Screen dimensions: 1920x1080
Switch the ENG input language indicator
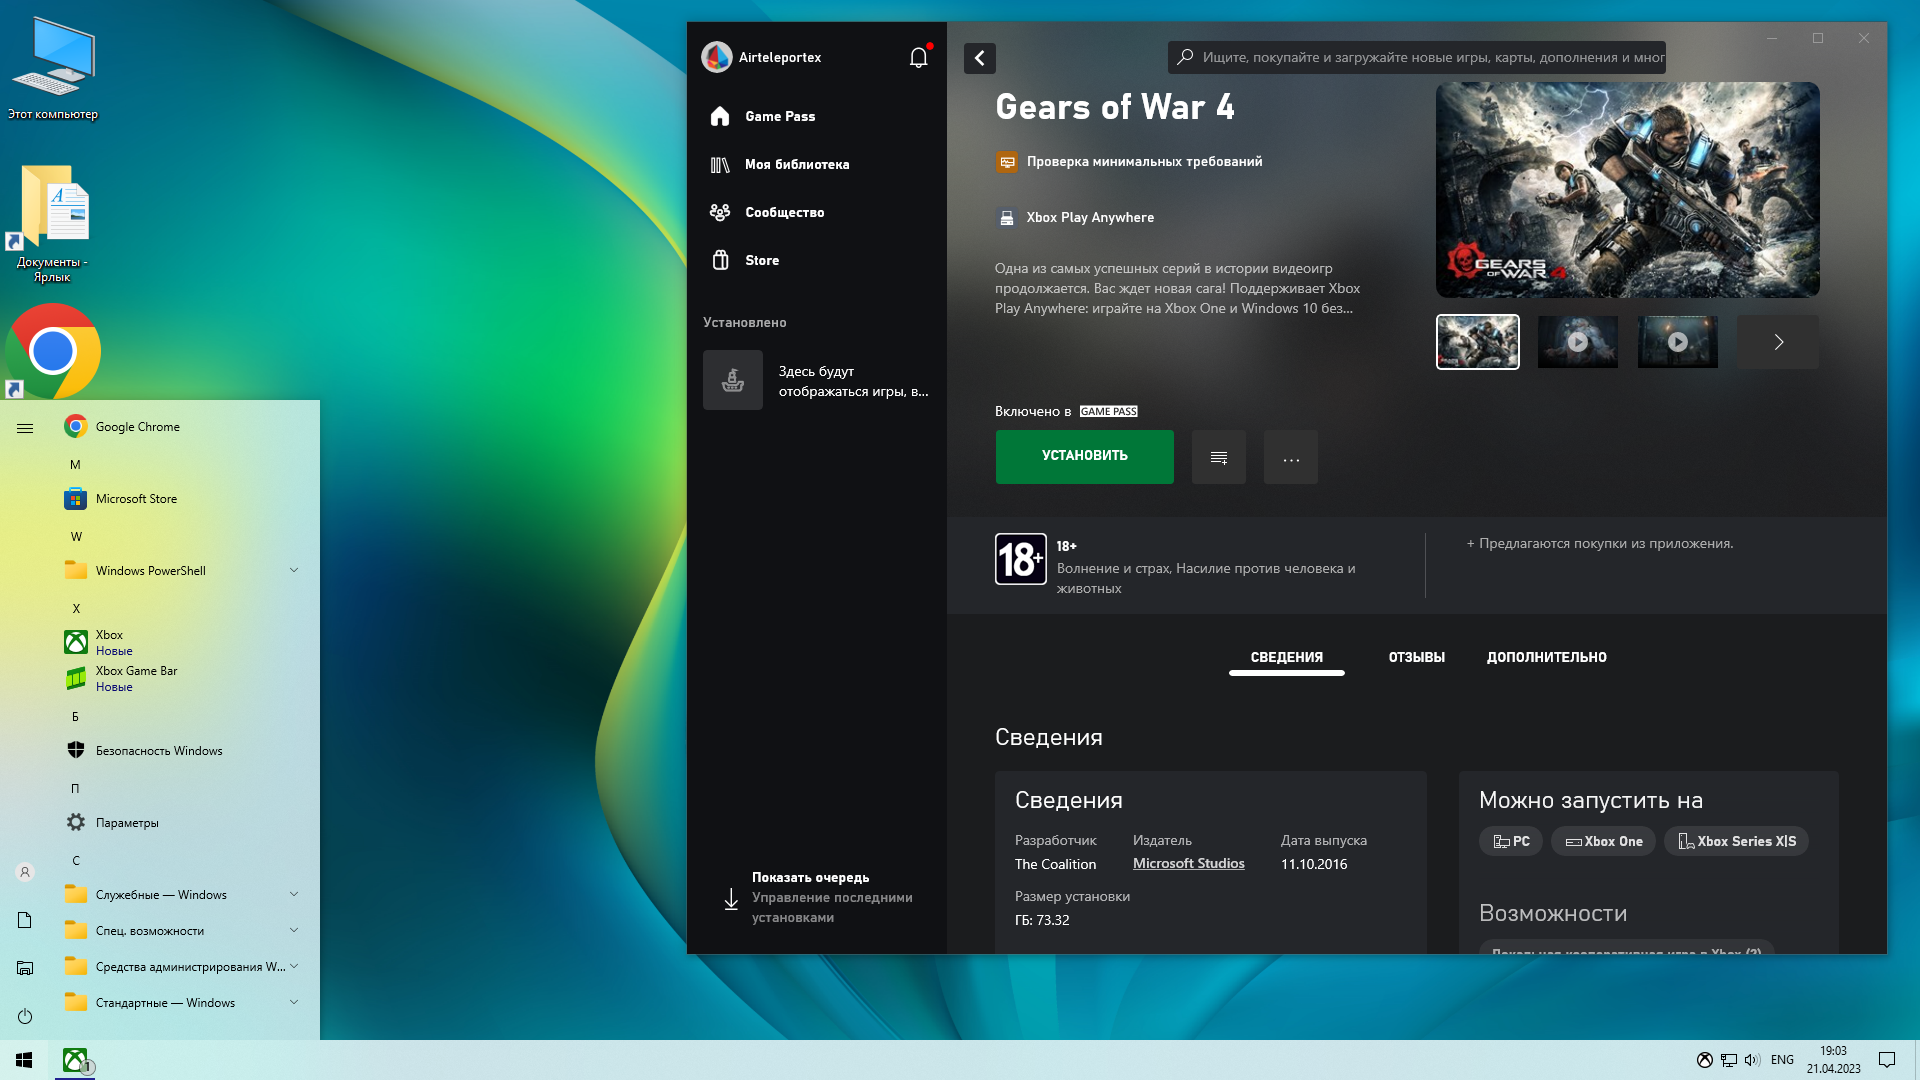pos(1782,1060)
